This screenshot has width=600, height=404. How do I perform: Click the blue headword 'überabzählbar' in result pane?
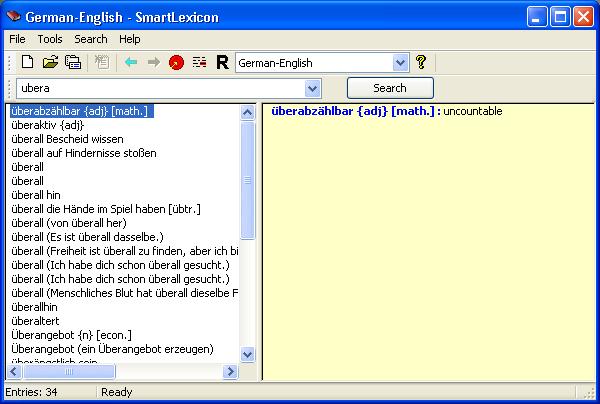pyautogui.click(x=312, y=111)
